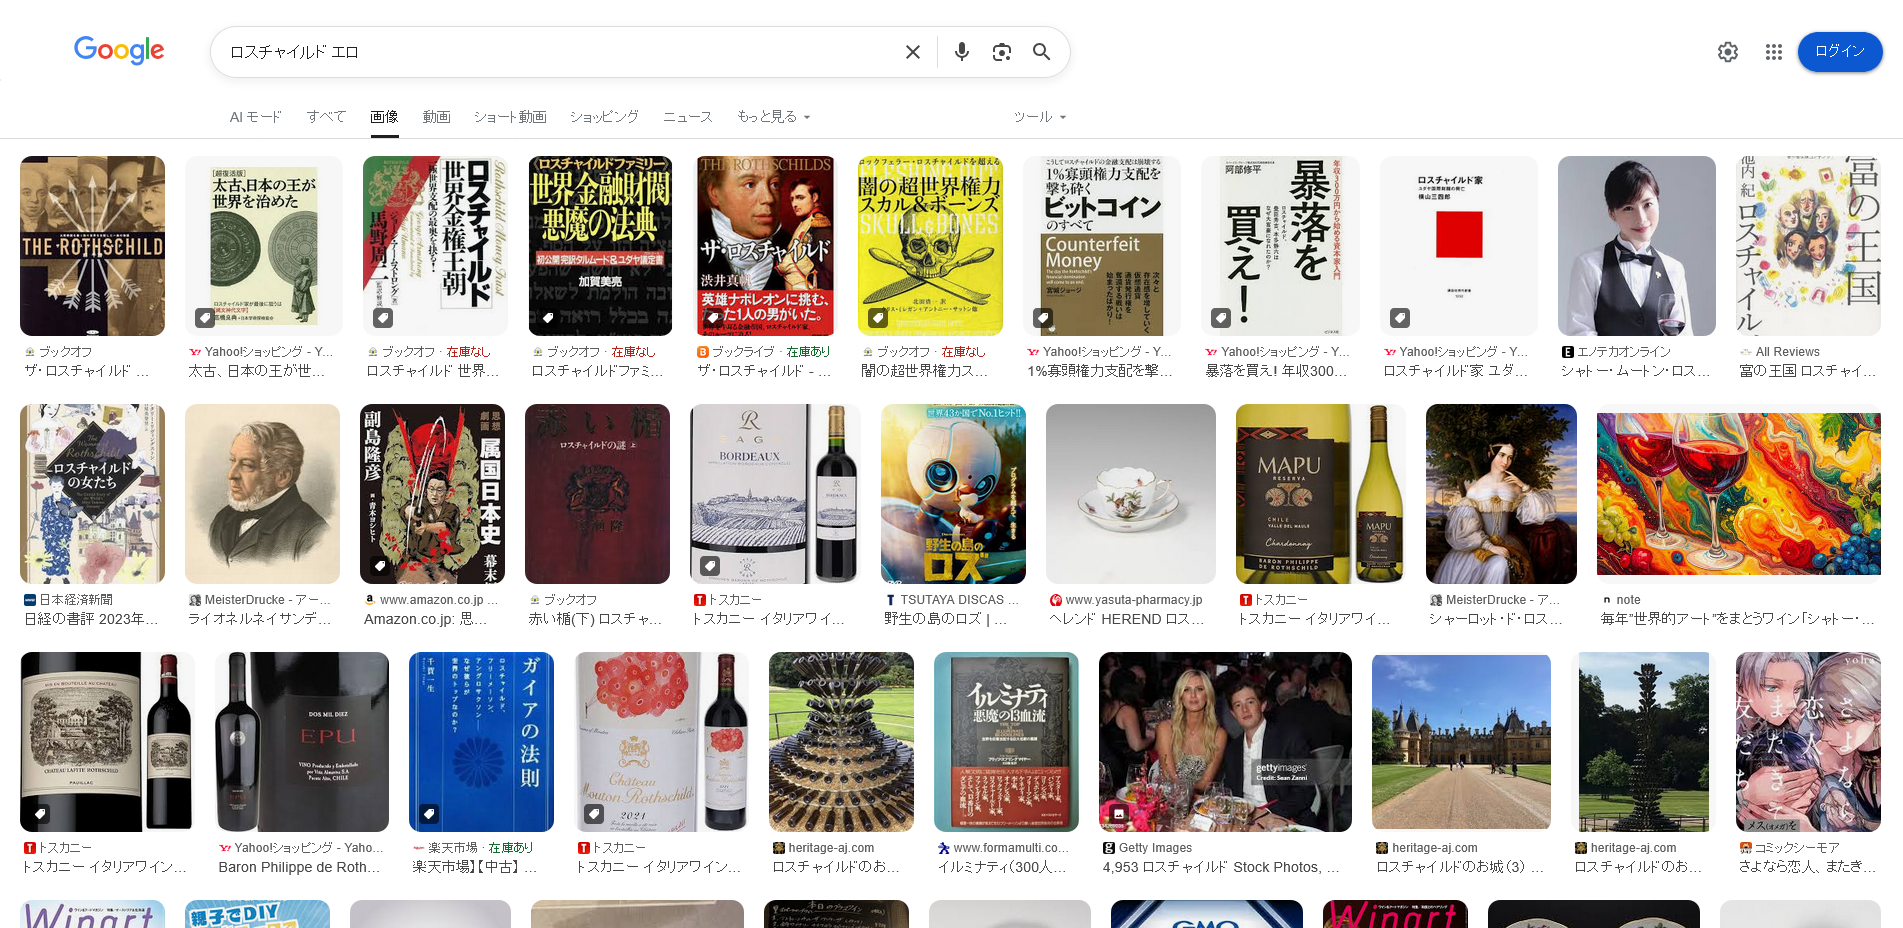Expand the ツール options menu
The width and height of the screenshot is (1903, 928).
pyautogui.click(x=1039, y=117)
